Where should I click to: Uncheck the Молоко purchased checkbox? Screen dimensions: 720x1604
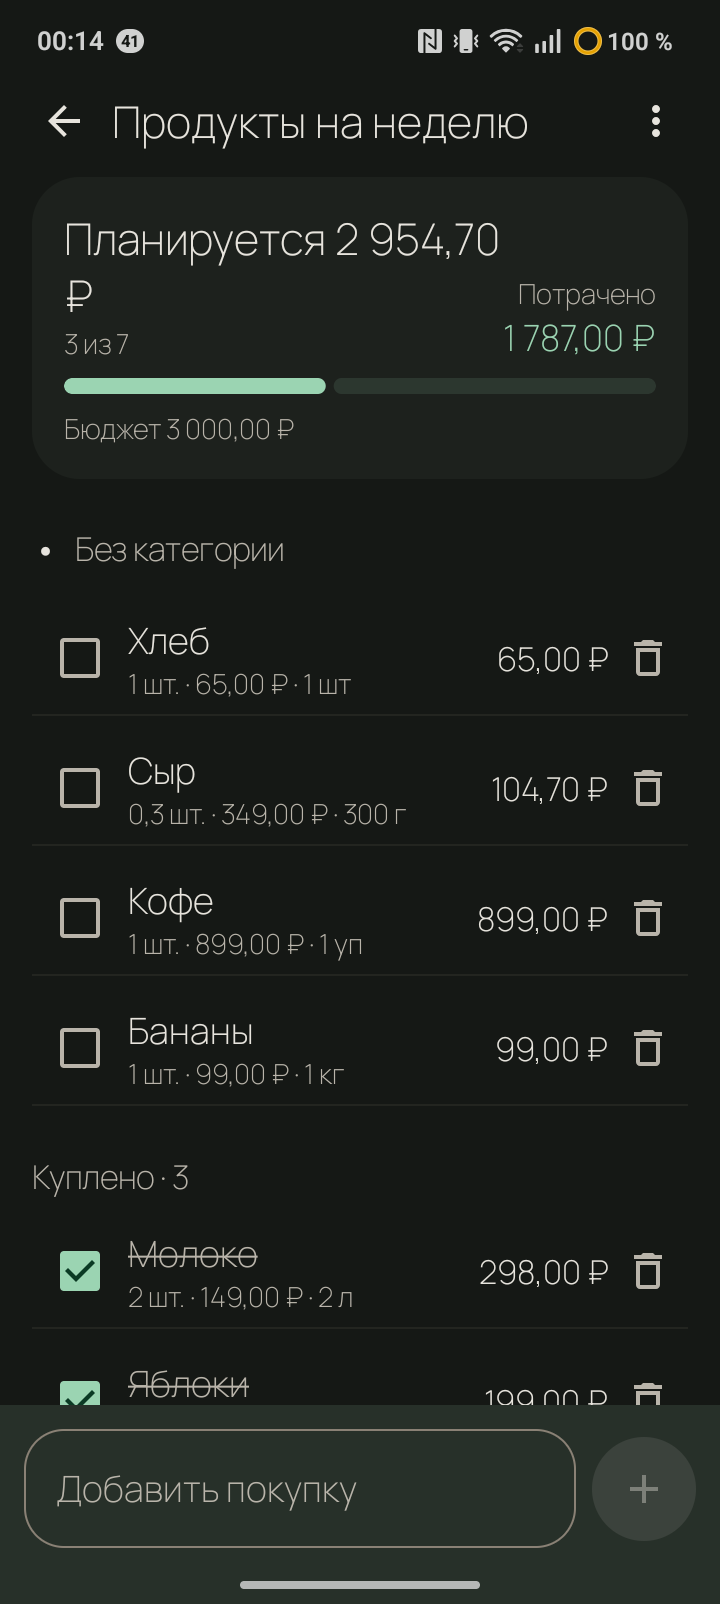(x=80, y=1272)
